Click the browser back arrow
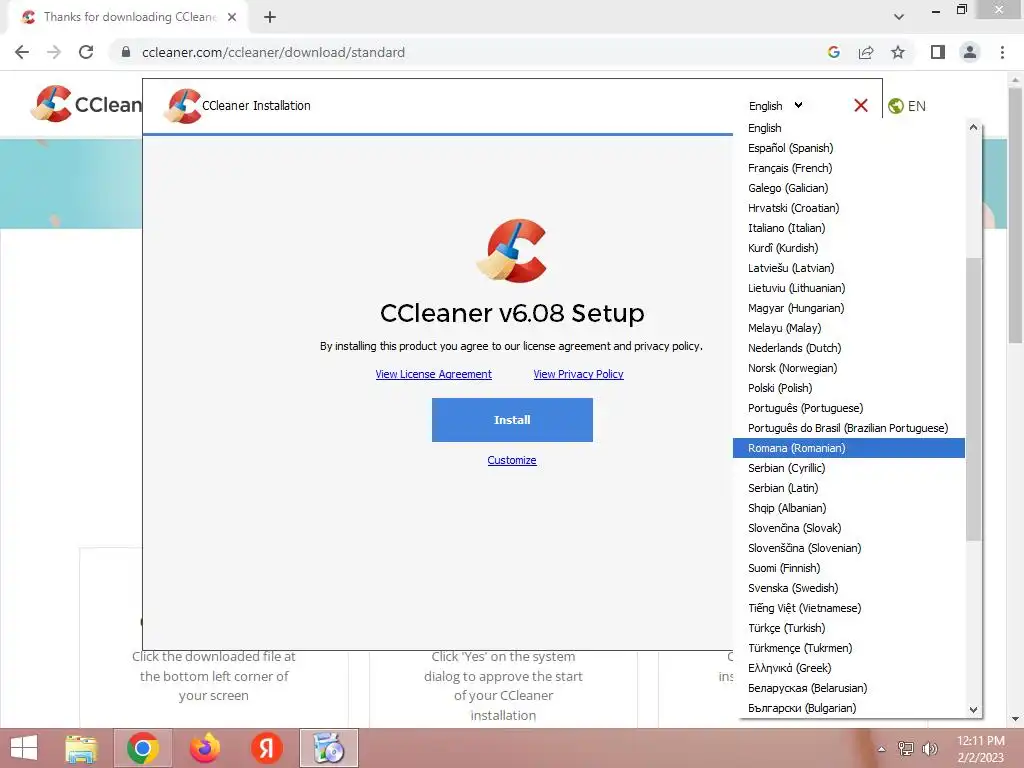1024x768 pixels. 22,52
